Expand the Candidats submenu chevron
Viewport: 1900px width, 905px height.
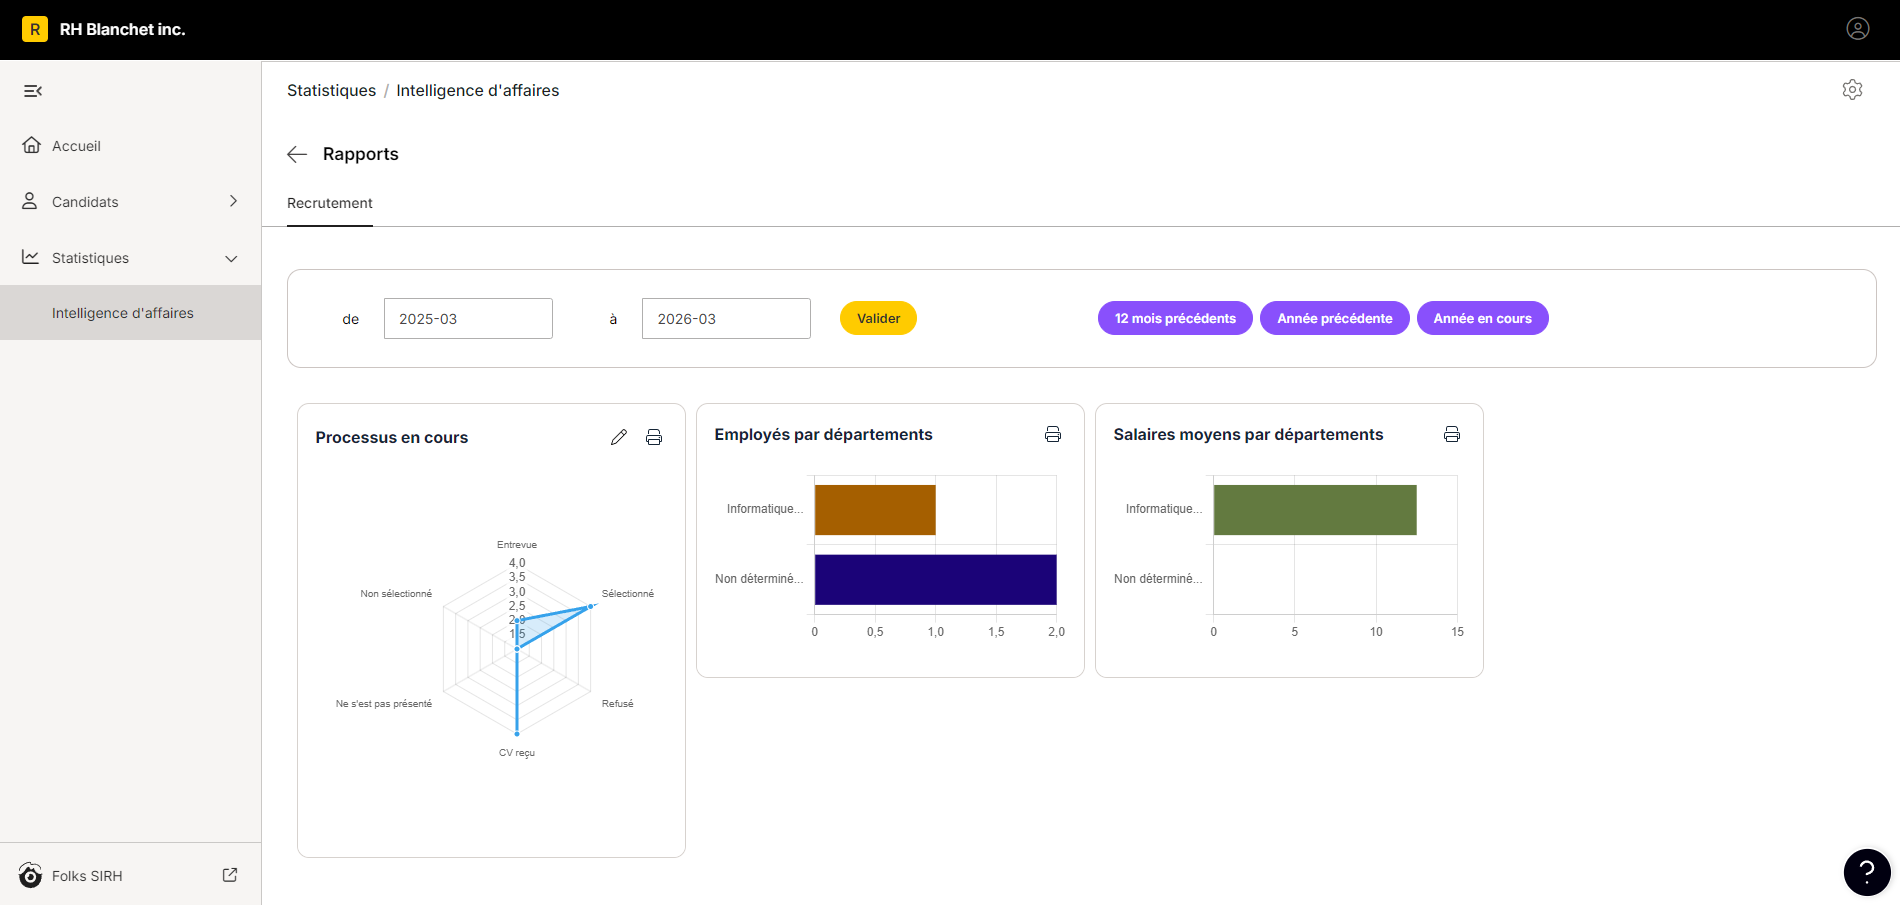(233, 201)
